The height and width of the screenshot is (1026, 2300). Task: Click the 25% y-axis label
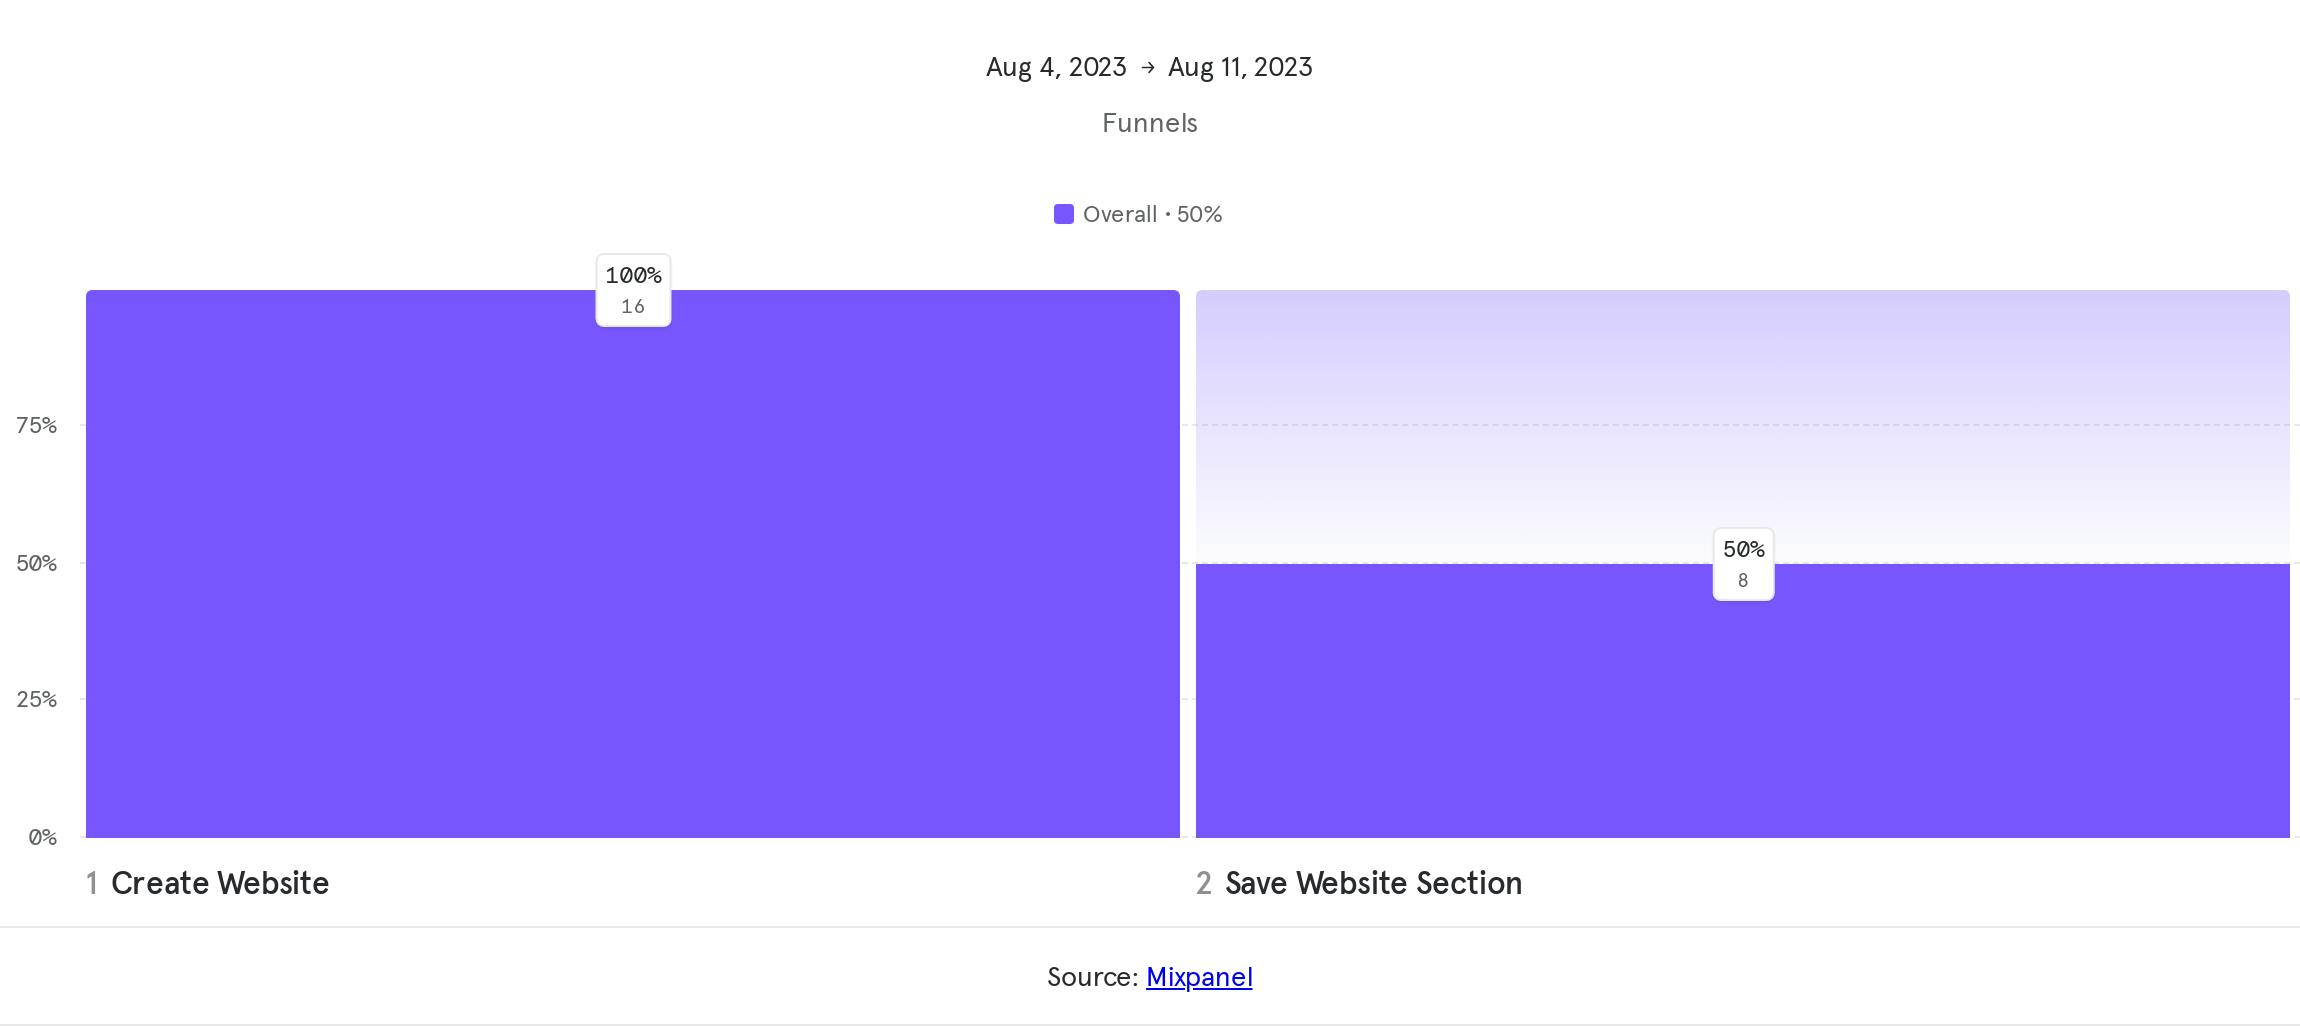pos(36,699)
